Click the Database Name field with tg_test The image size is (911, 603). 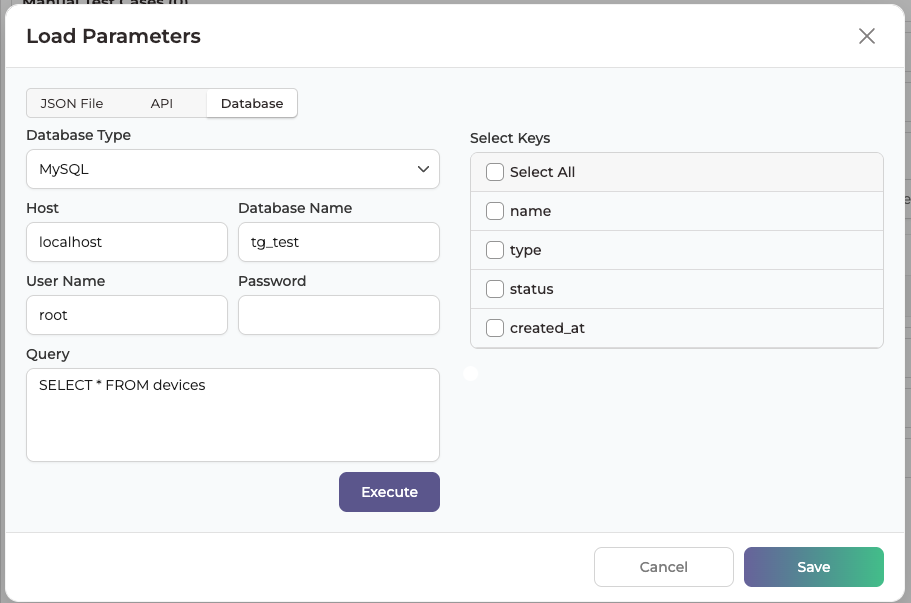(339, 242)
